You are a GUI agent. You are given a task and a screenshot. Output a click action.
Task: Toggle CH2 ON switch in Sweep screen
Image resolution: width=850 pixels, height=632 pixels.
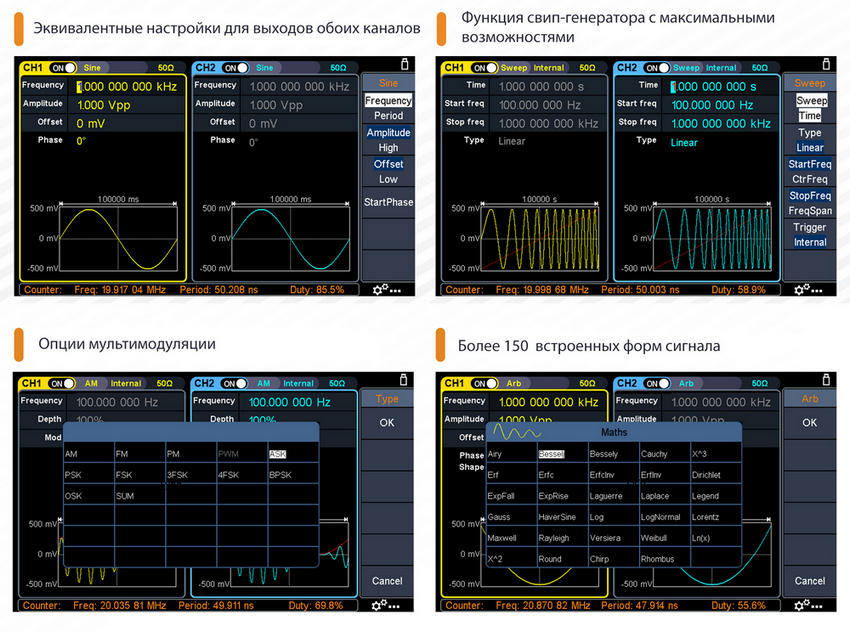[657, 68]
